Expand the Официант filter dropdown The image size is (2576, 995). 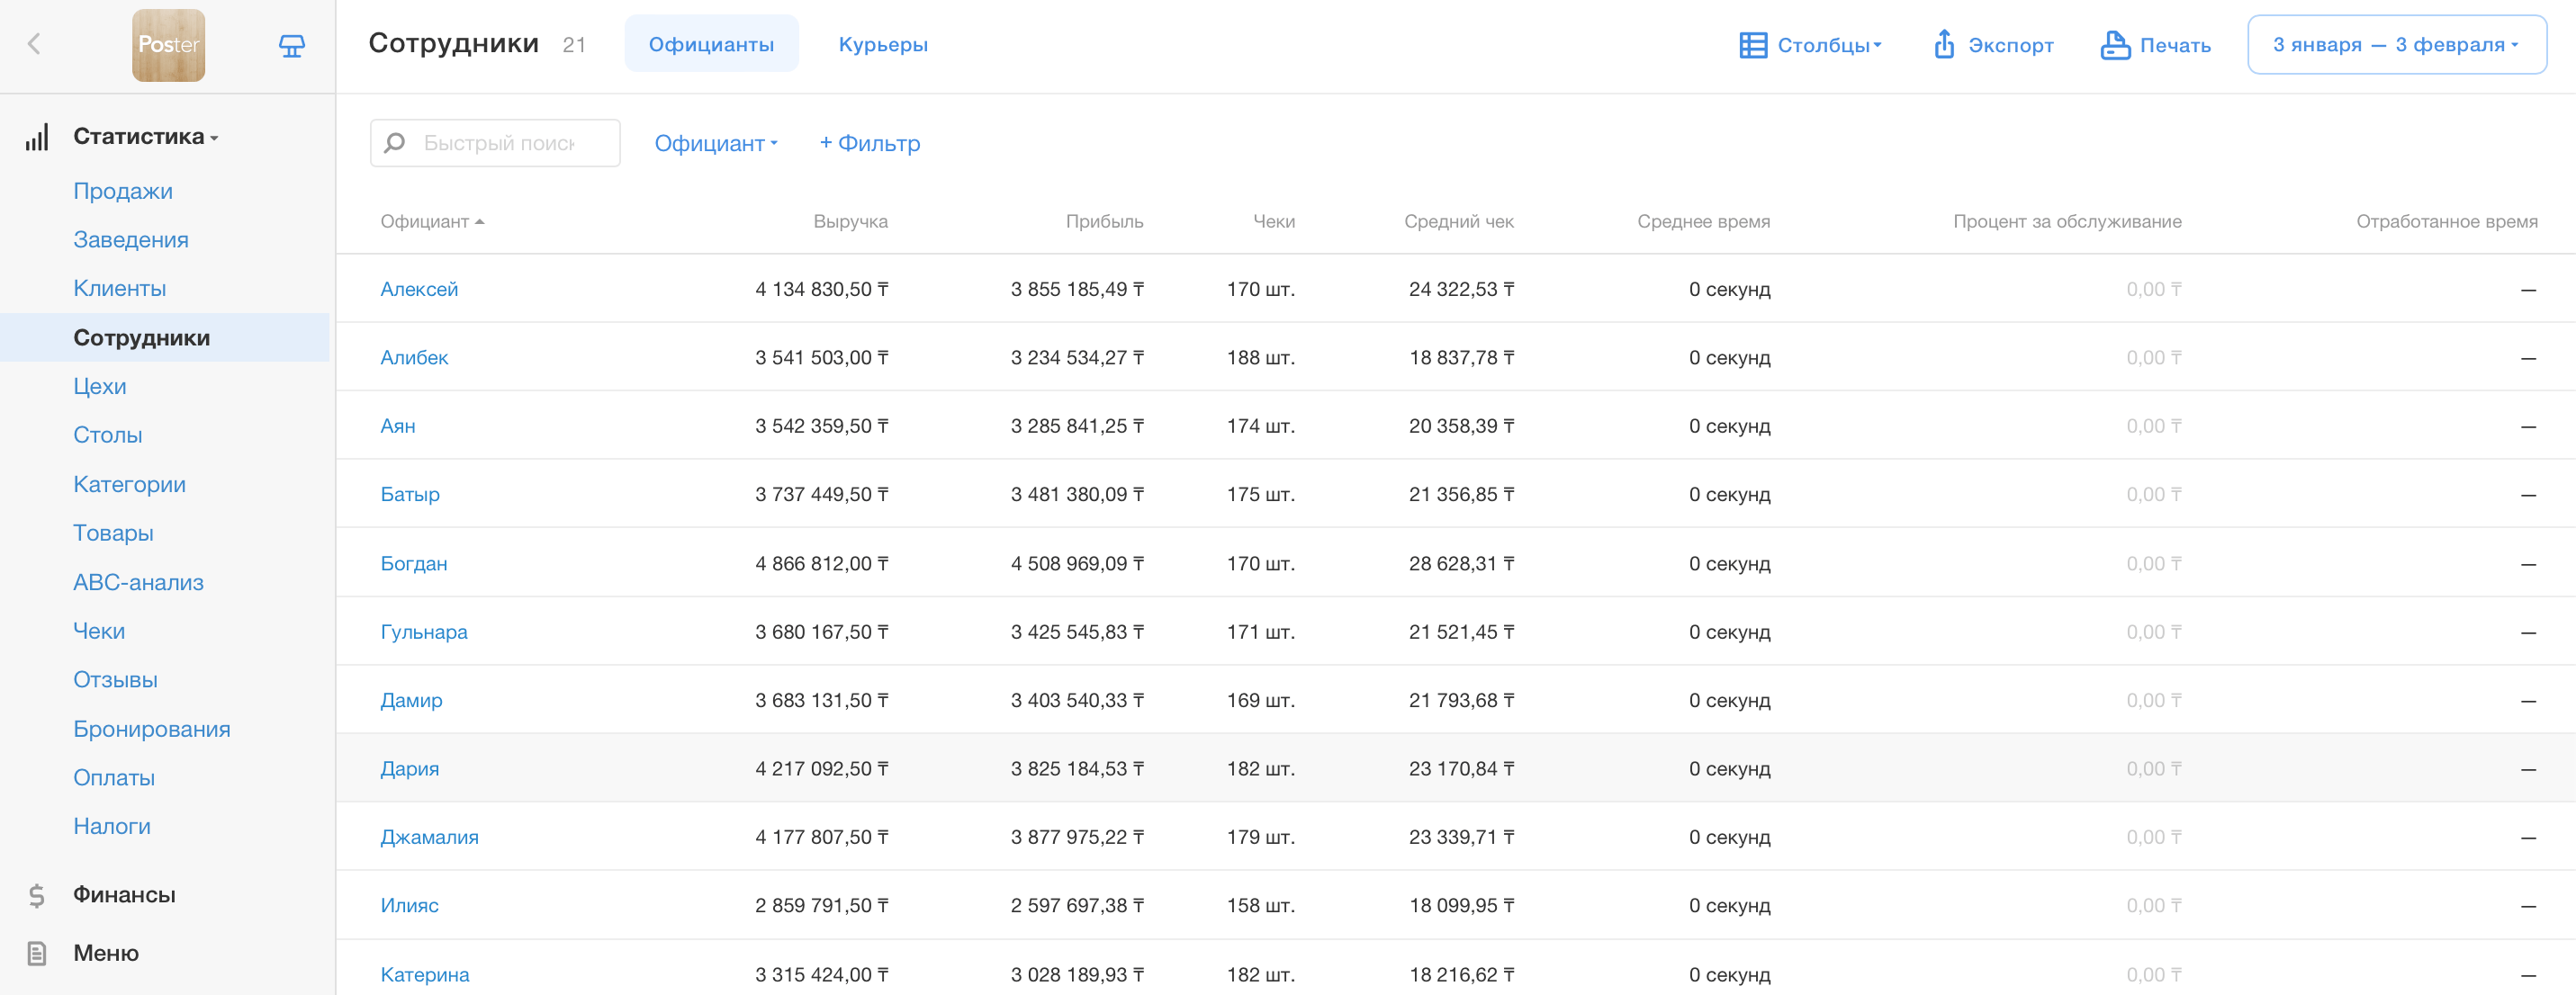pos(715,144)
